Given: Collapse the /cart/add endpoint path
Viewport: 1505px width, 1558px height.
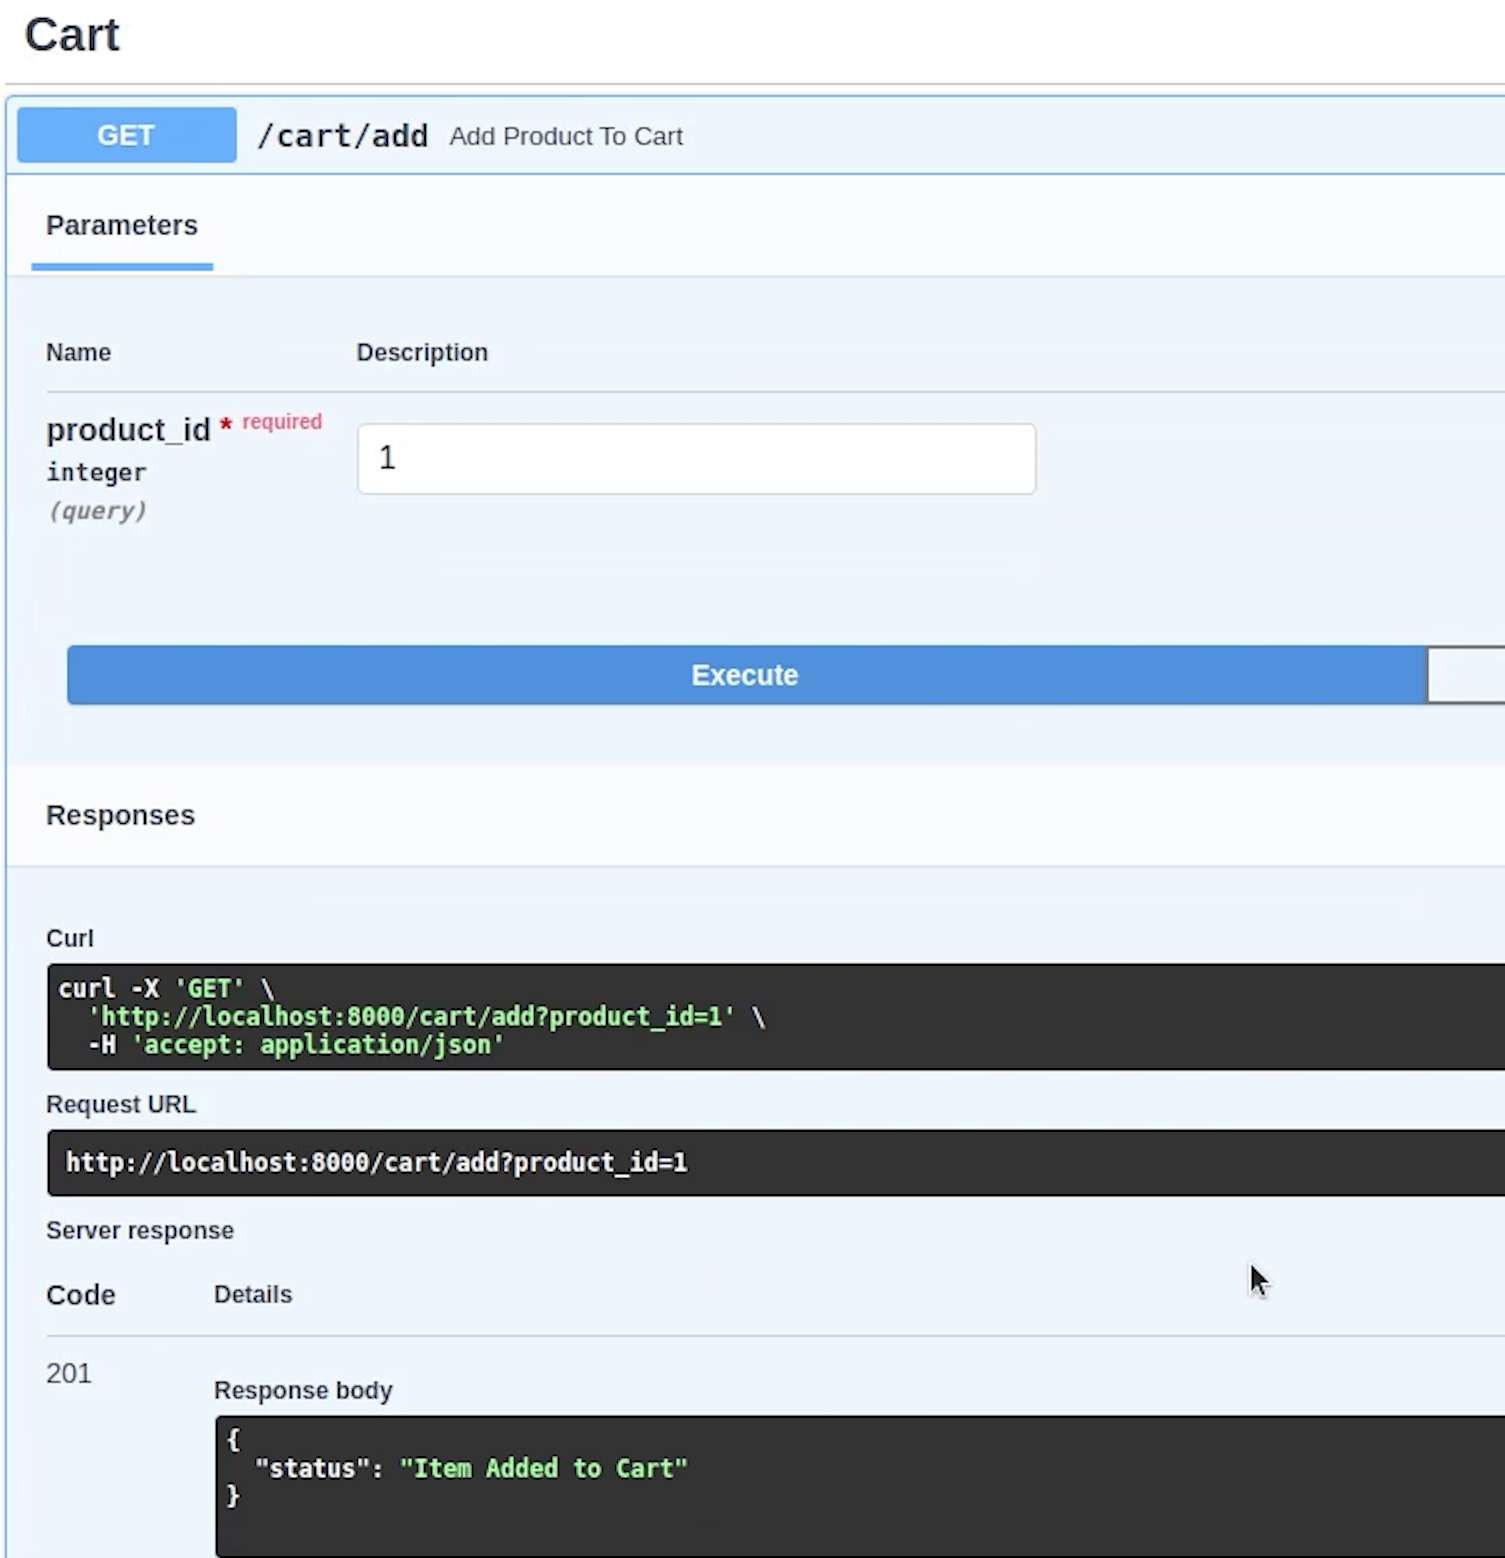Looking at the screenshot, I should click(342, 136).
